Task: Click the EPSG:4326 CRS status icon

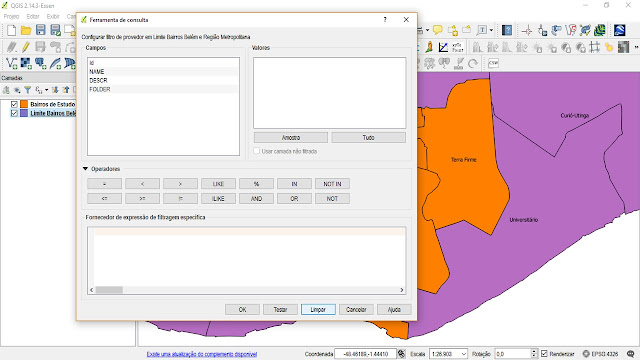Action: coord(600,353)
